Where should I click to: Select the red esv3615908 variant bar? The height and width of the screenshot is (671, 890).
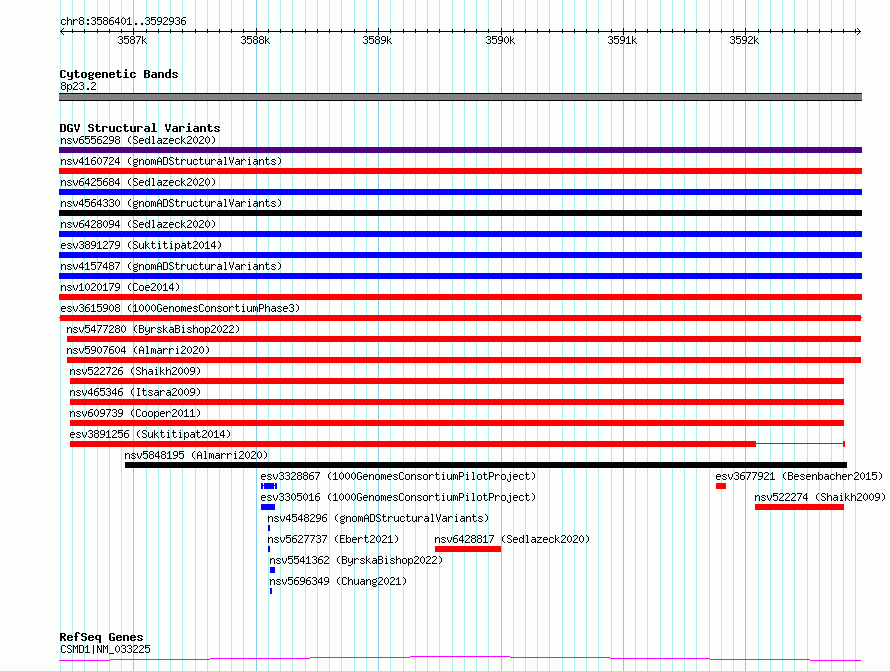click(x=460, y=318)
